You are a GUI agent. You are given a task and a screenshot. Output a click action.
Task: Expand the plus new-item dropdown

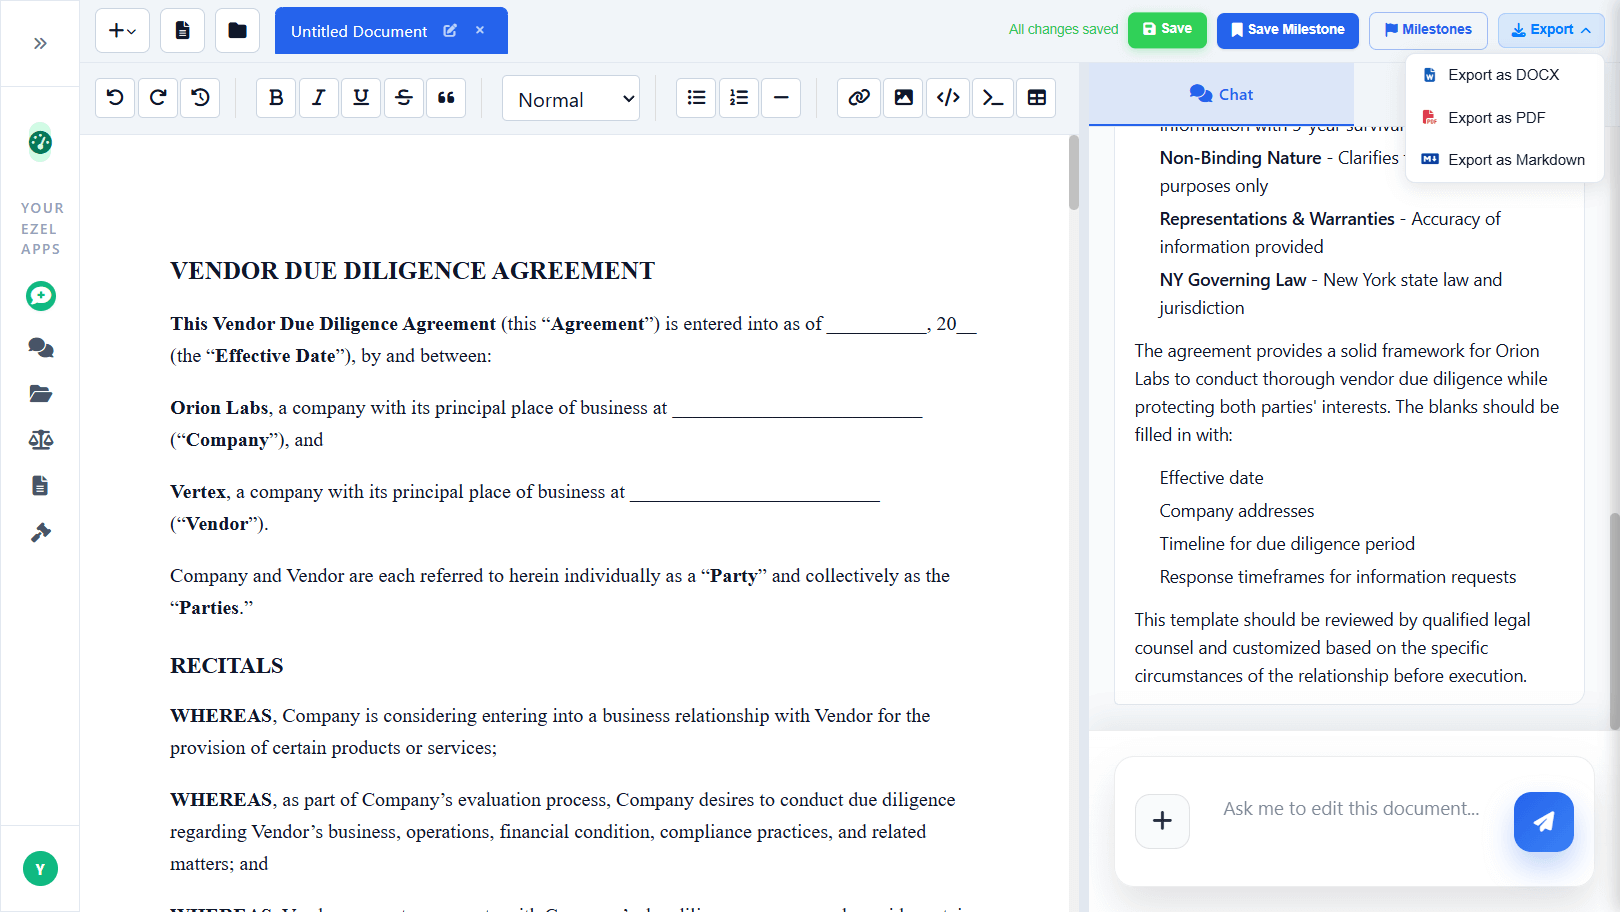pos(122,31)
